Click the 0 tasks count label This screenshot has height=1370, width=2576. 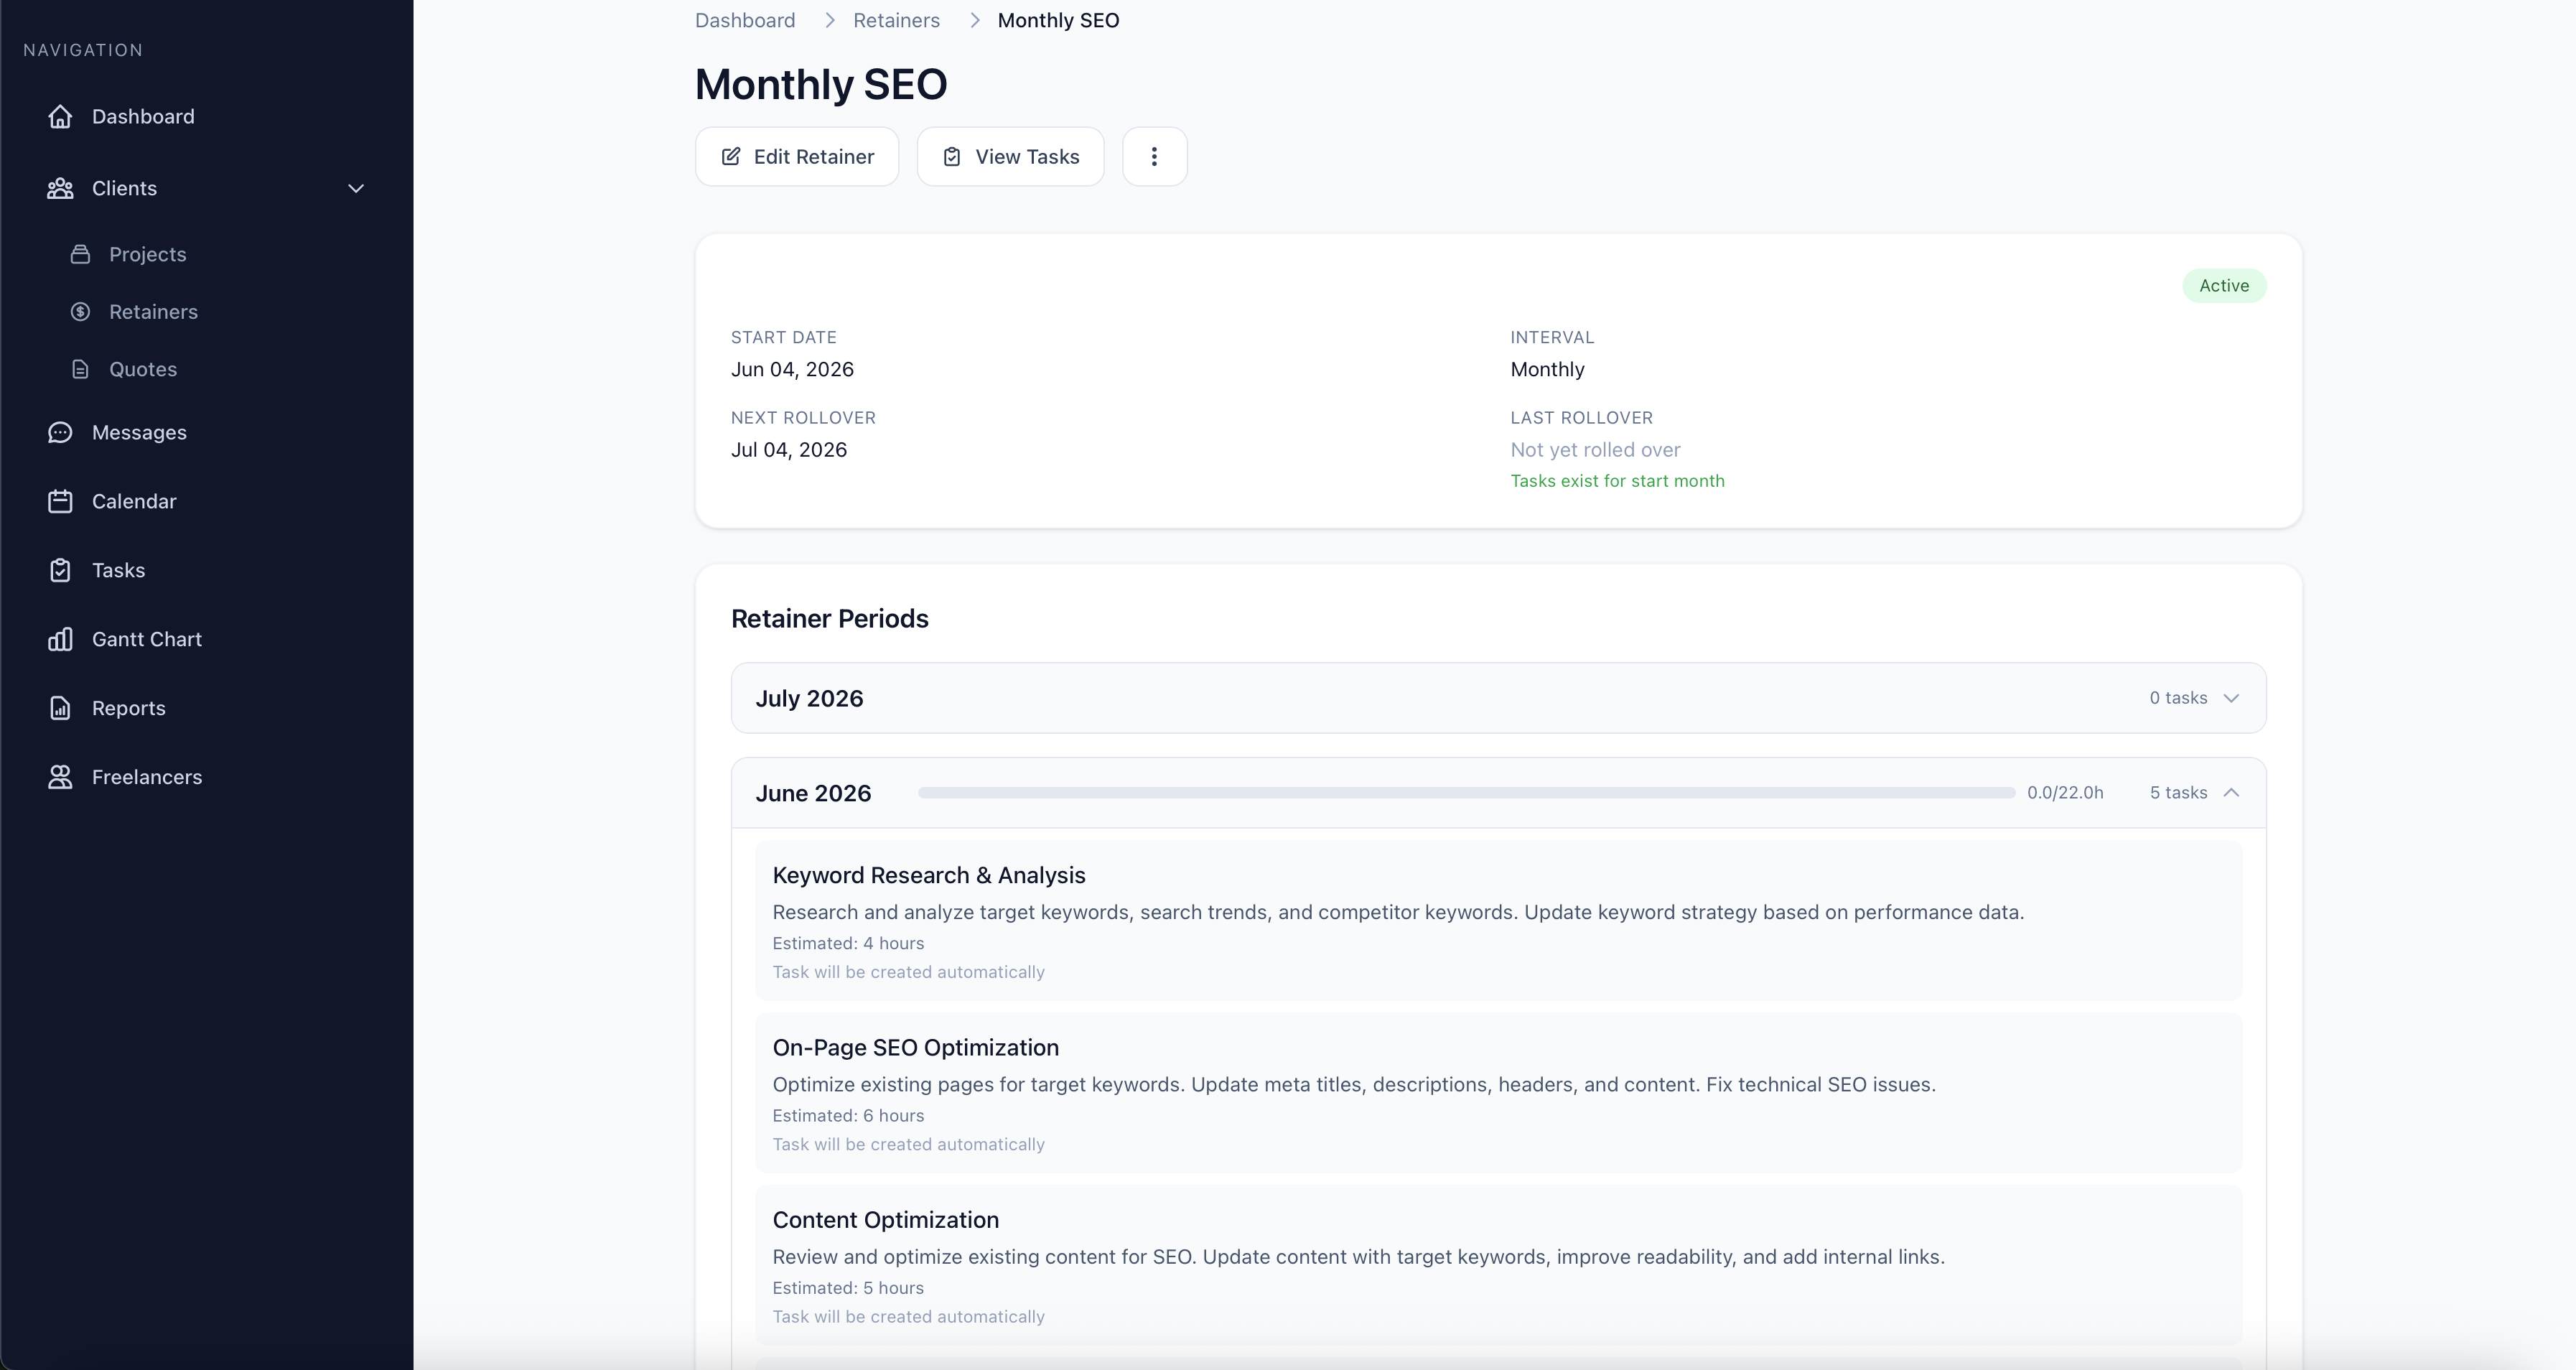[2178, 699]
